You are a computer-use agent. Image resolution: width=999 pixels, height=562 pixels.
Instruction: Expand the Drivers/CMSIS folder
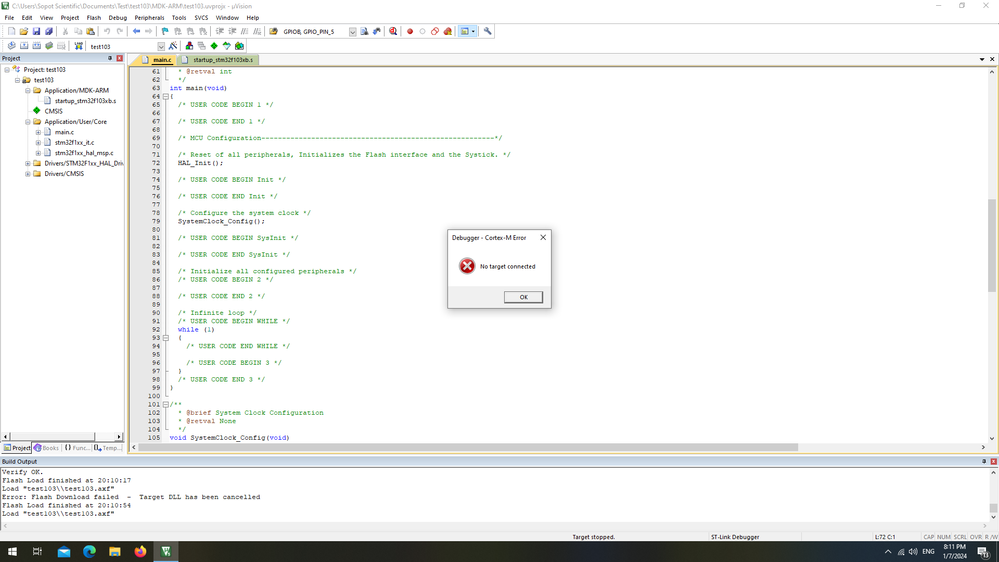tap(28, 174)
